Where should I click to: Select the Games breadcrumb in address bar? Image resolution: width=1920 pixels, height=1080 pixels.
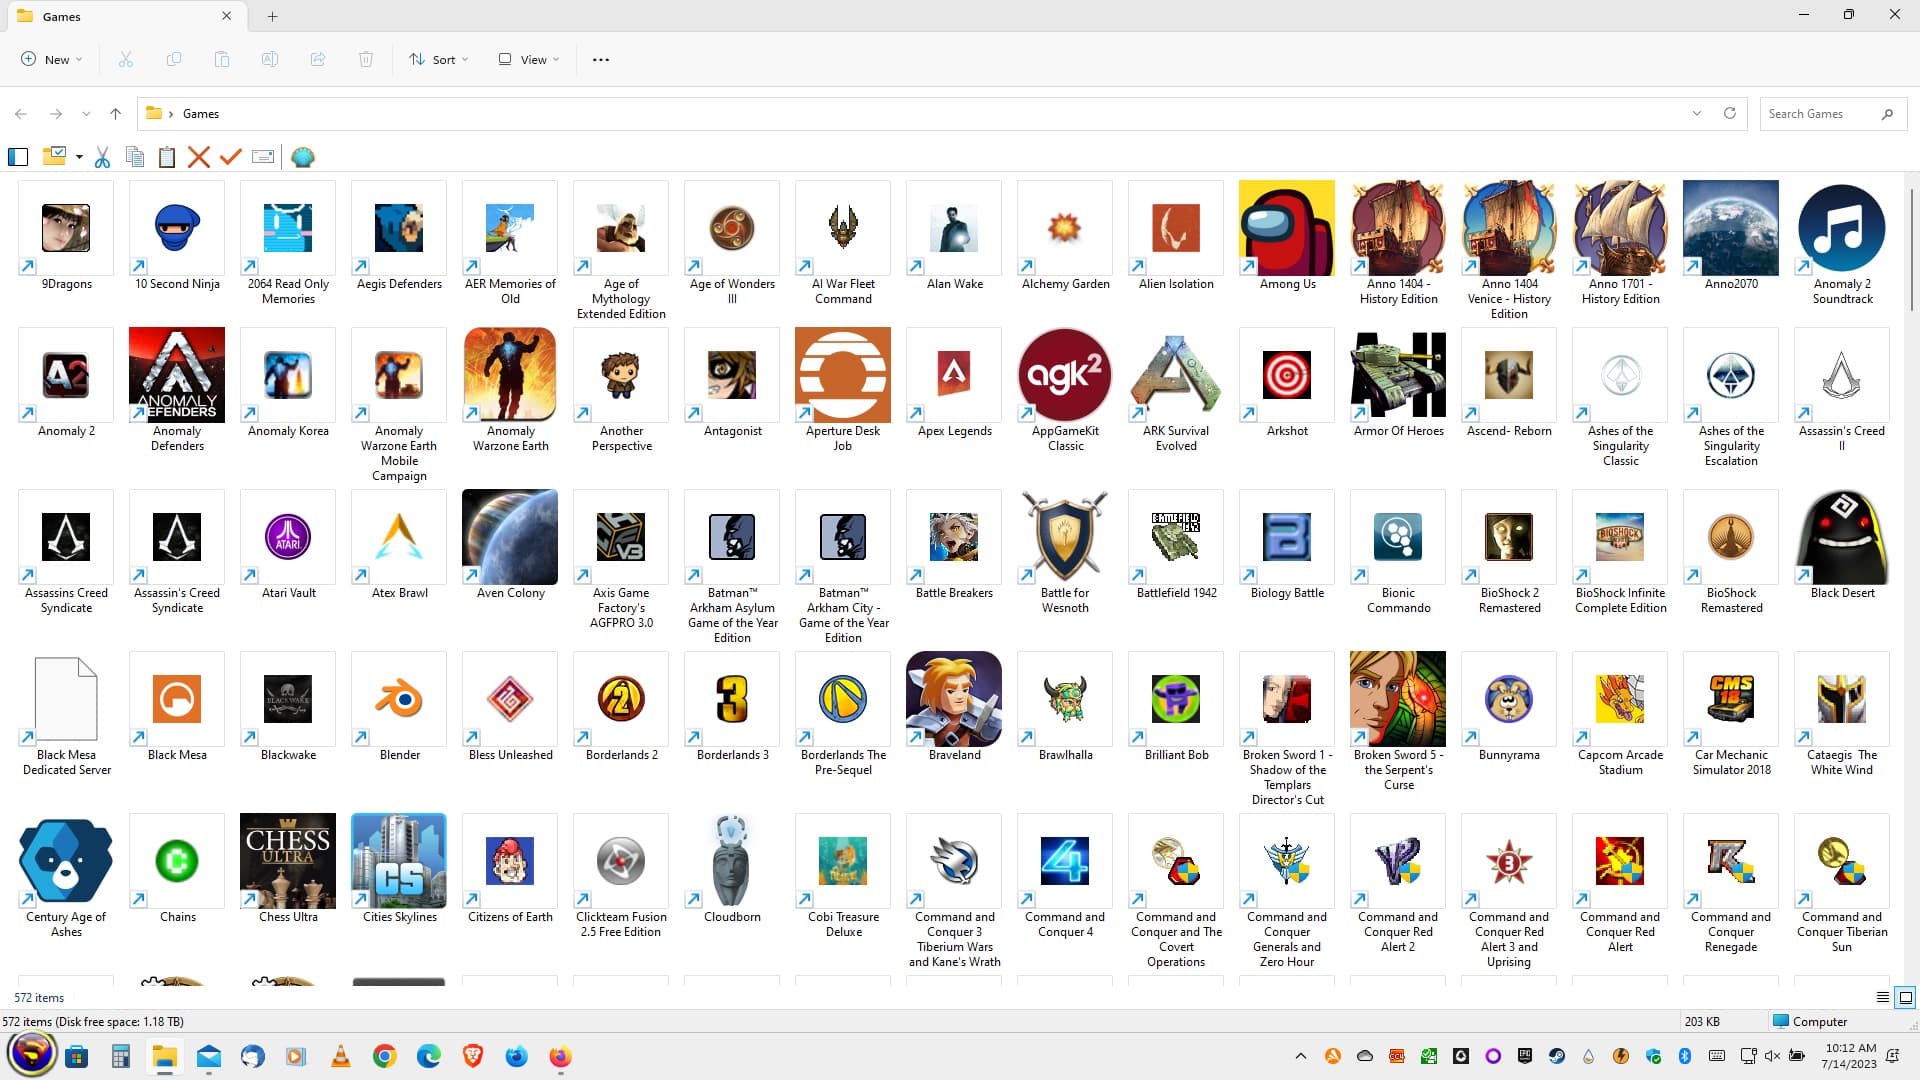(201, 114)
